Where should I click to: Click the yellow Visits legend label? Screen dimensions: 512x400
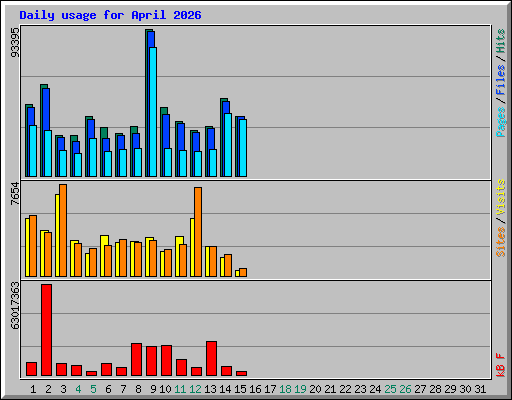pyautogui.click(x=500, y=197)
